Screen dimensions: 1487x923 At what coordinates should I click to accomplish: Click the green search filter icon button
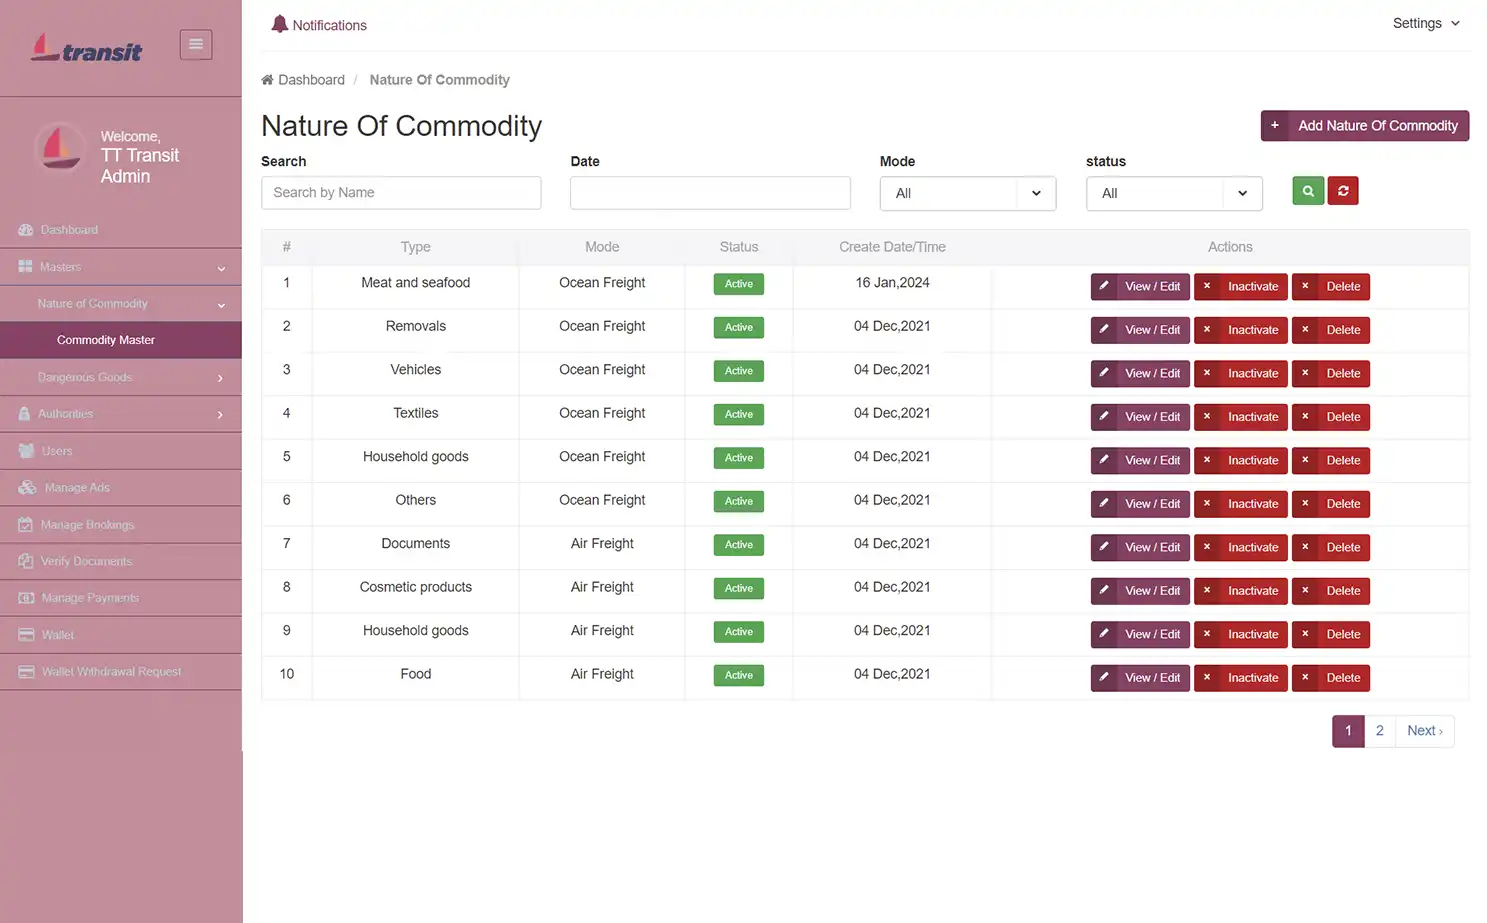1307,191
